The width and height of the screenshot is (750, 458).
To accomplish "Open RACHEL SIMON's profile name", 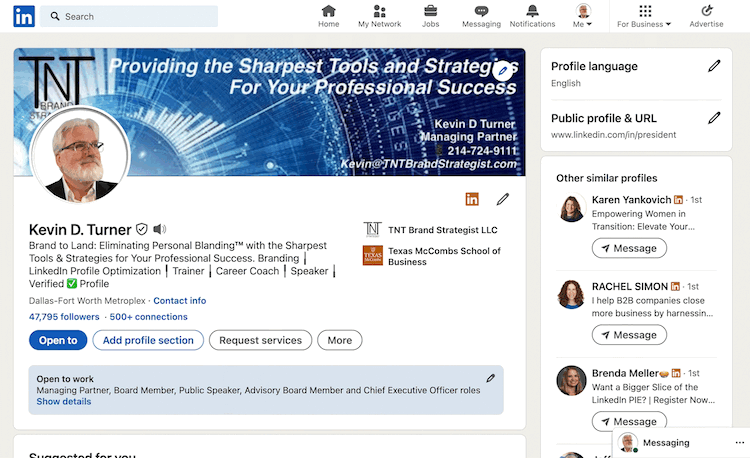I will (629, 286).
